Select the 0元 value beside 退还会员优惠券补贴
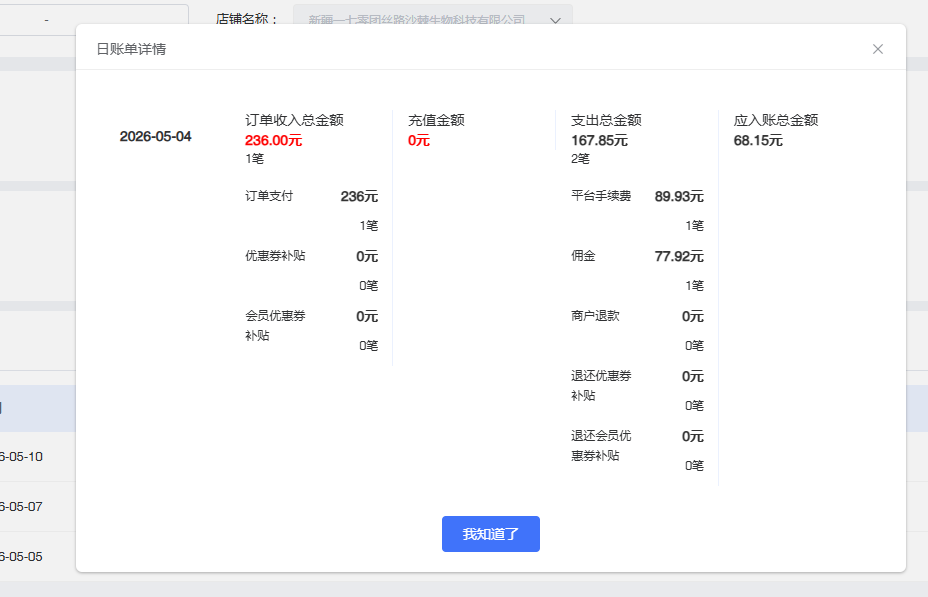The width and height of the screenshot is (928, 597). coord(692,437)
